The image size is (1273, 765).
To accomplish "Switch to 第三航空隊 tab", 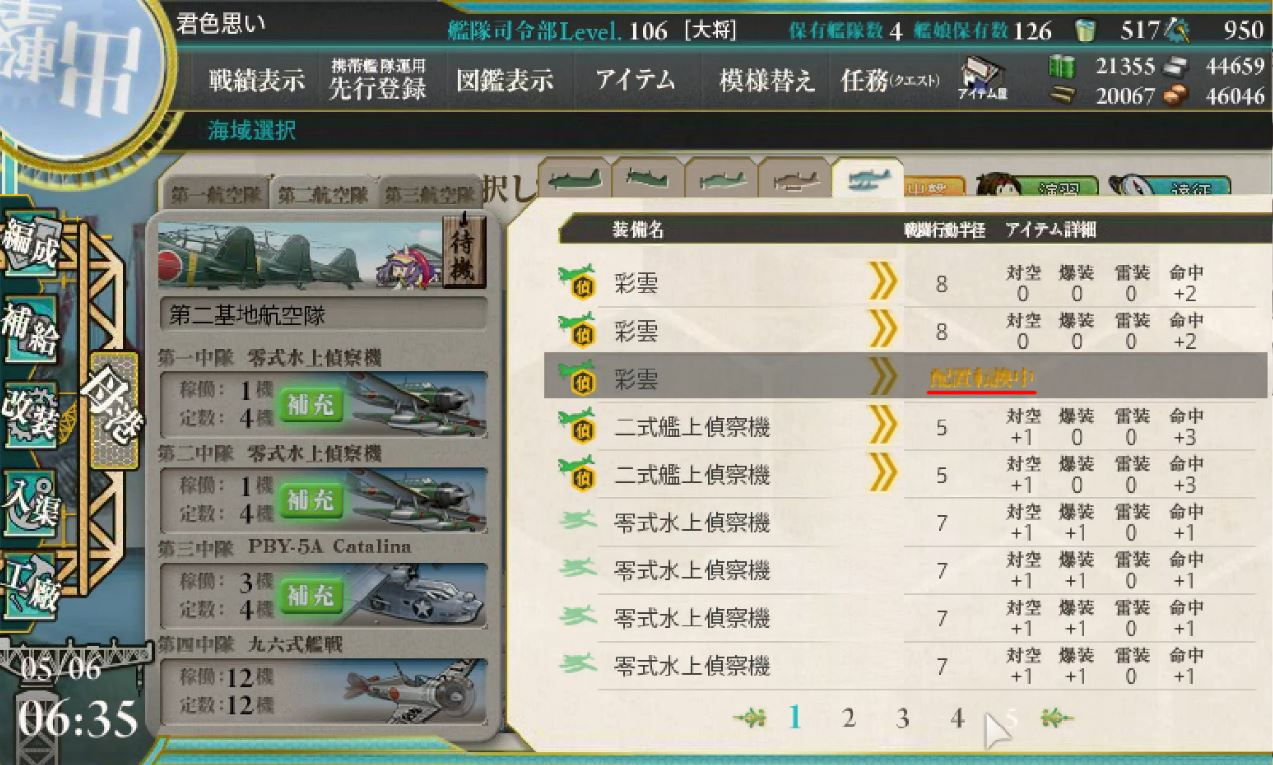I will point(429,195).
